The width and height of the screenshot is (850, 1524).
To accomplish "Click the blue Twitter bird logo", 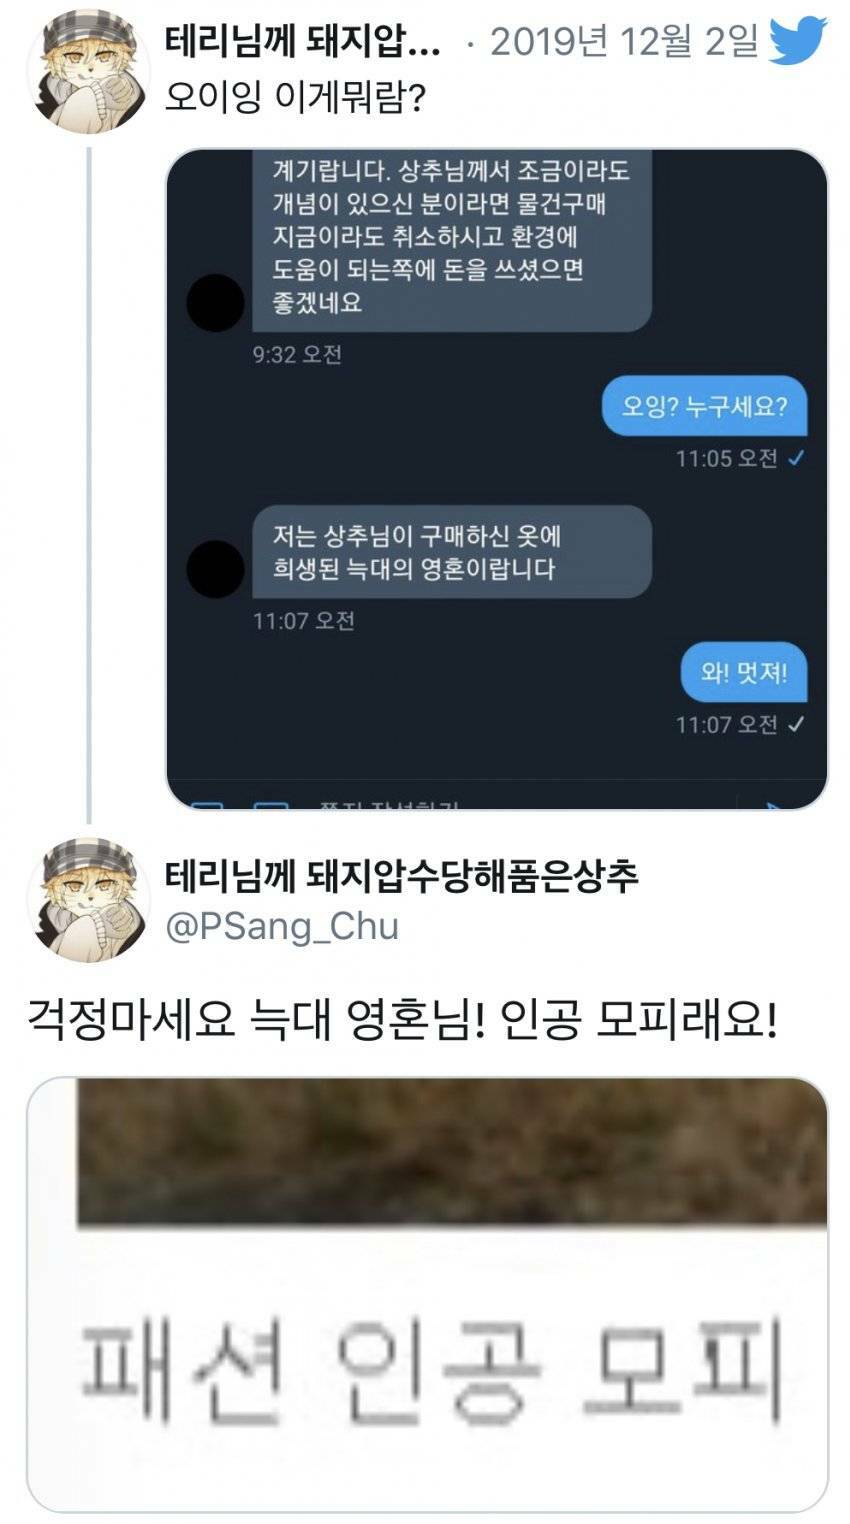I will tap(797, 40).
